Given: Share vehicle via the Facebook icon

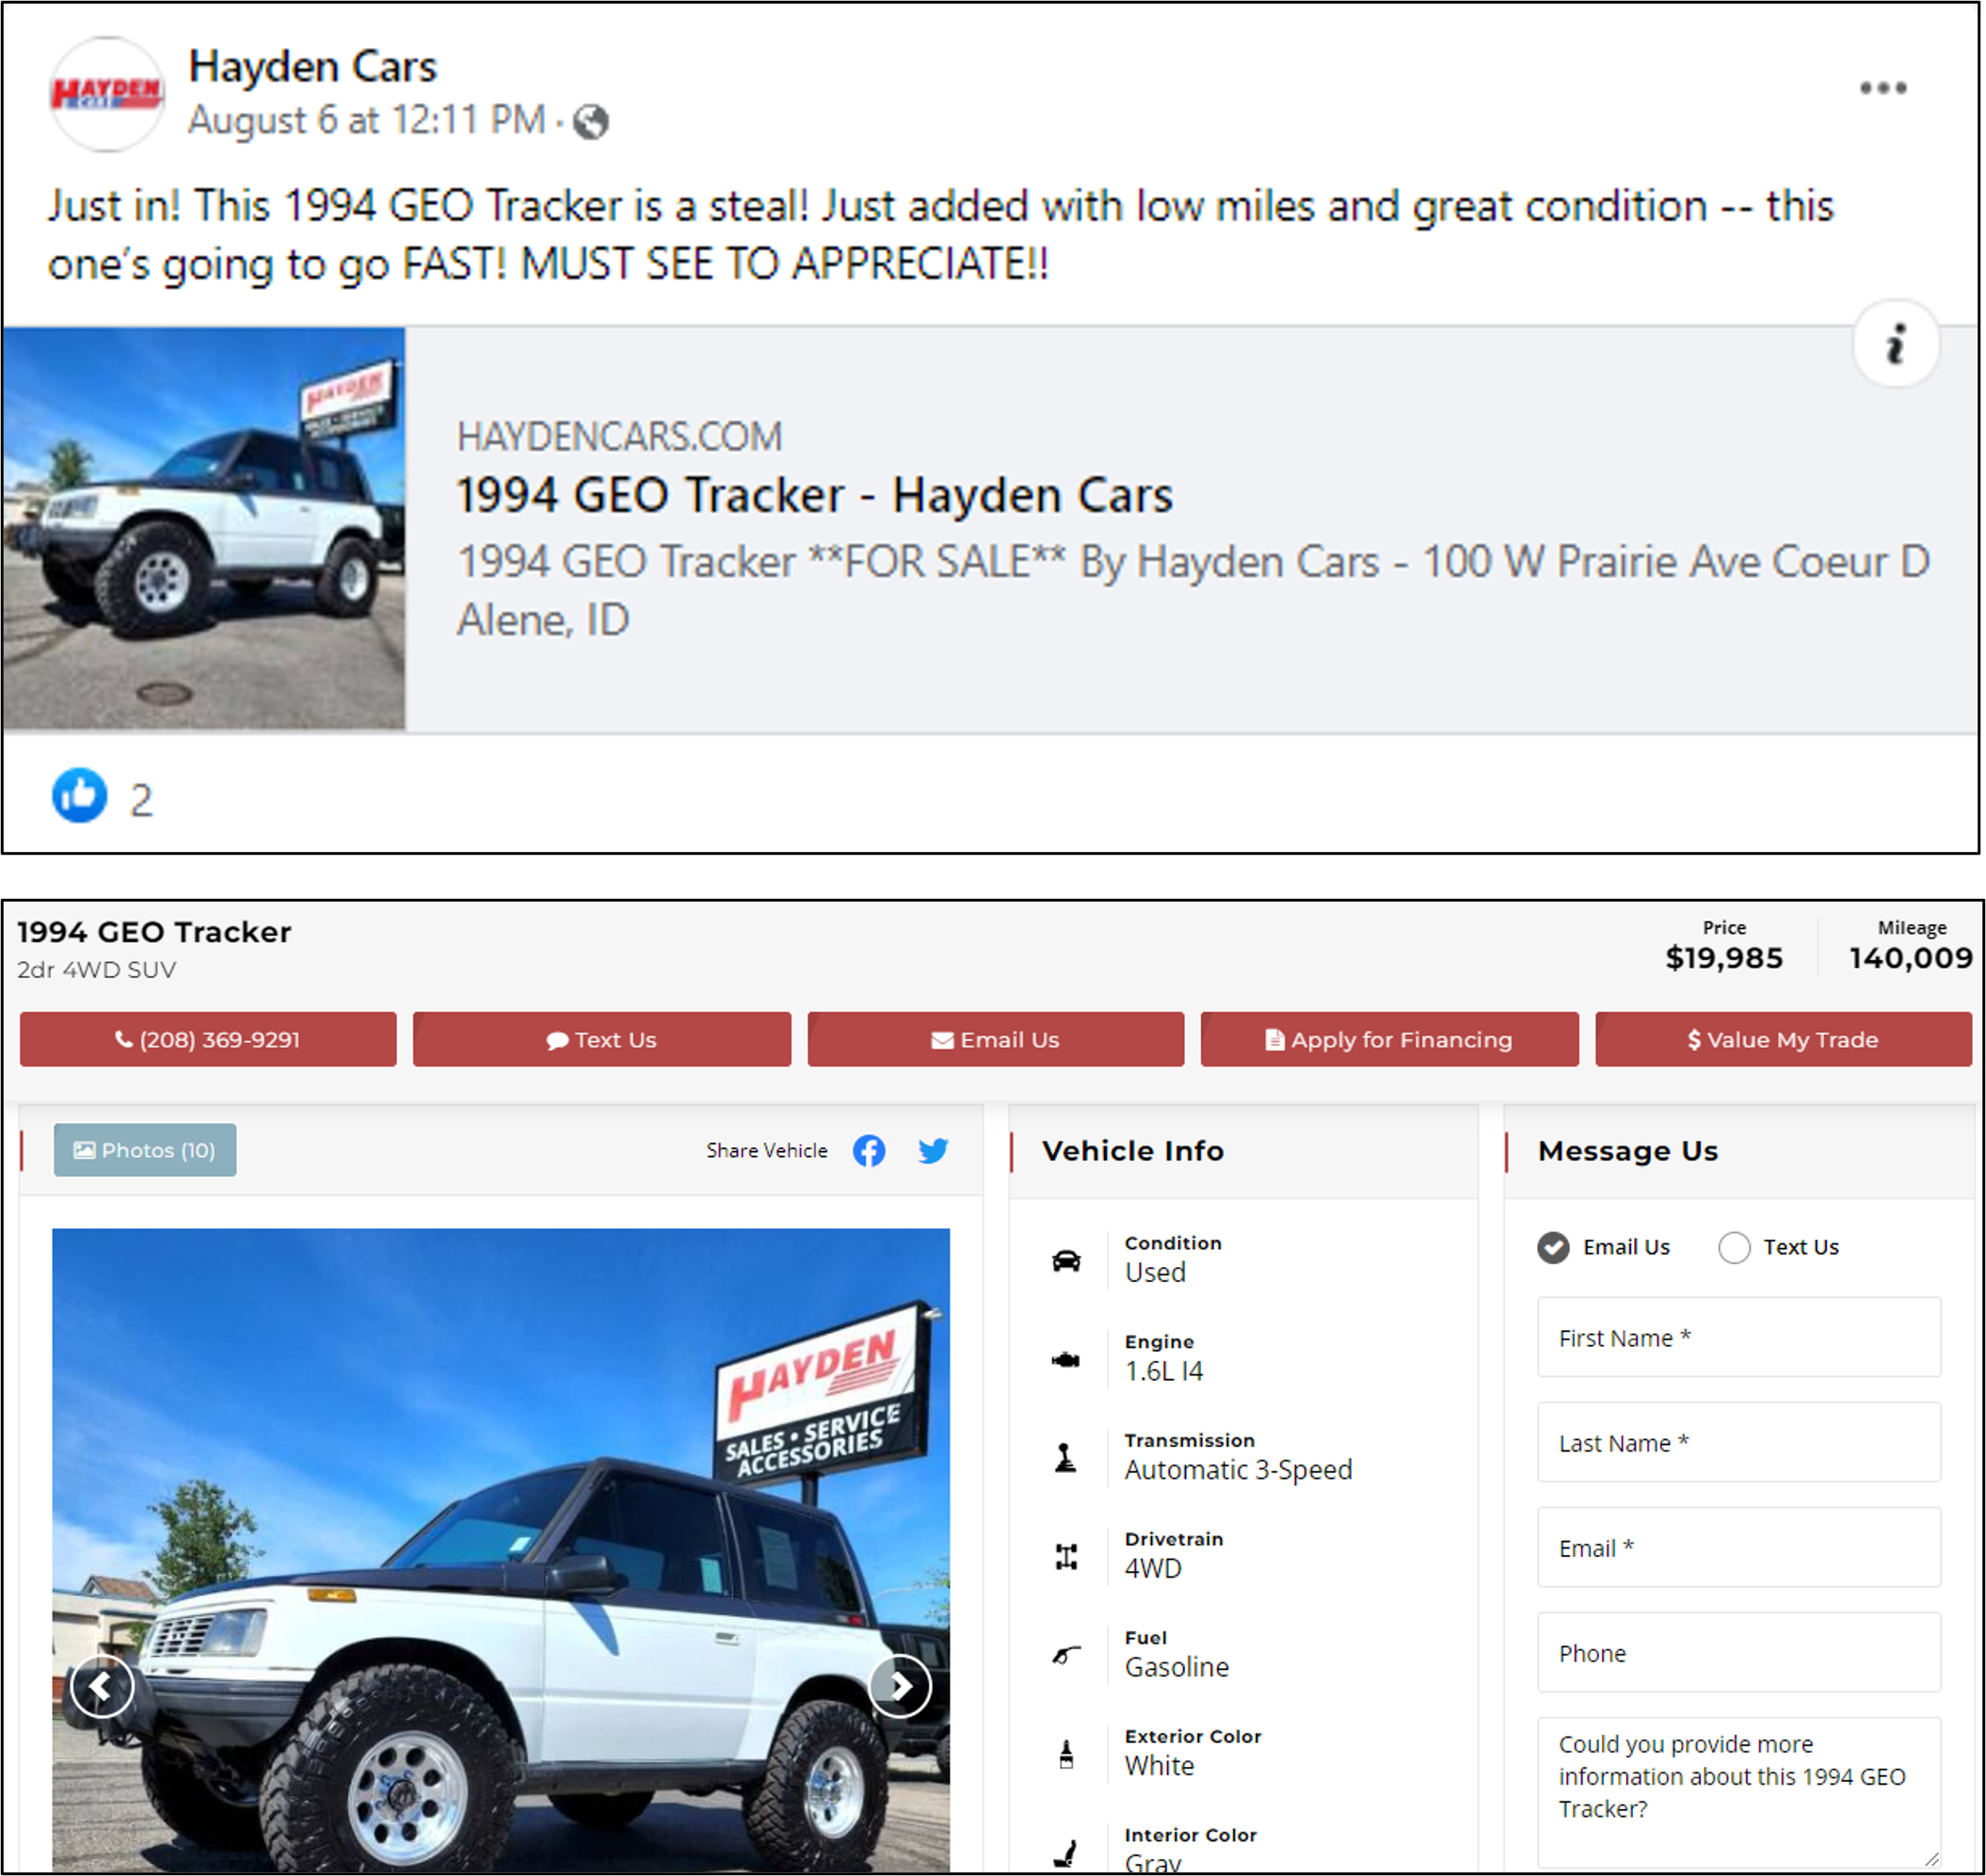Looking at the screenshot, I should [868, 1150].
